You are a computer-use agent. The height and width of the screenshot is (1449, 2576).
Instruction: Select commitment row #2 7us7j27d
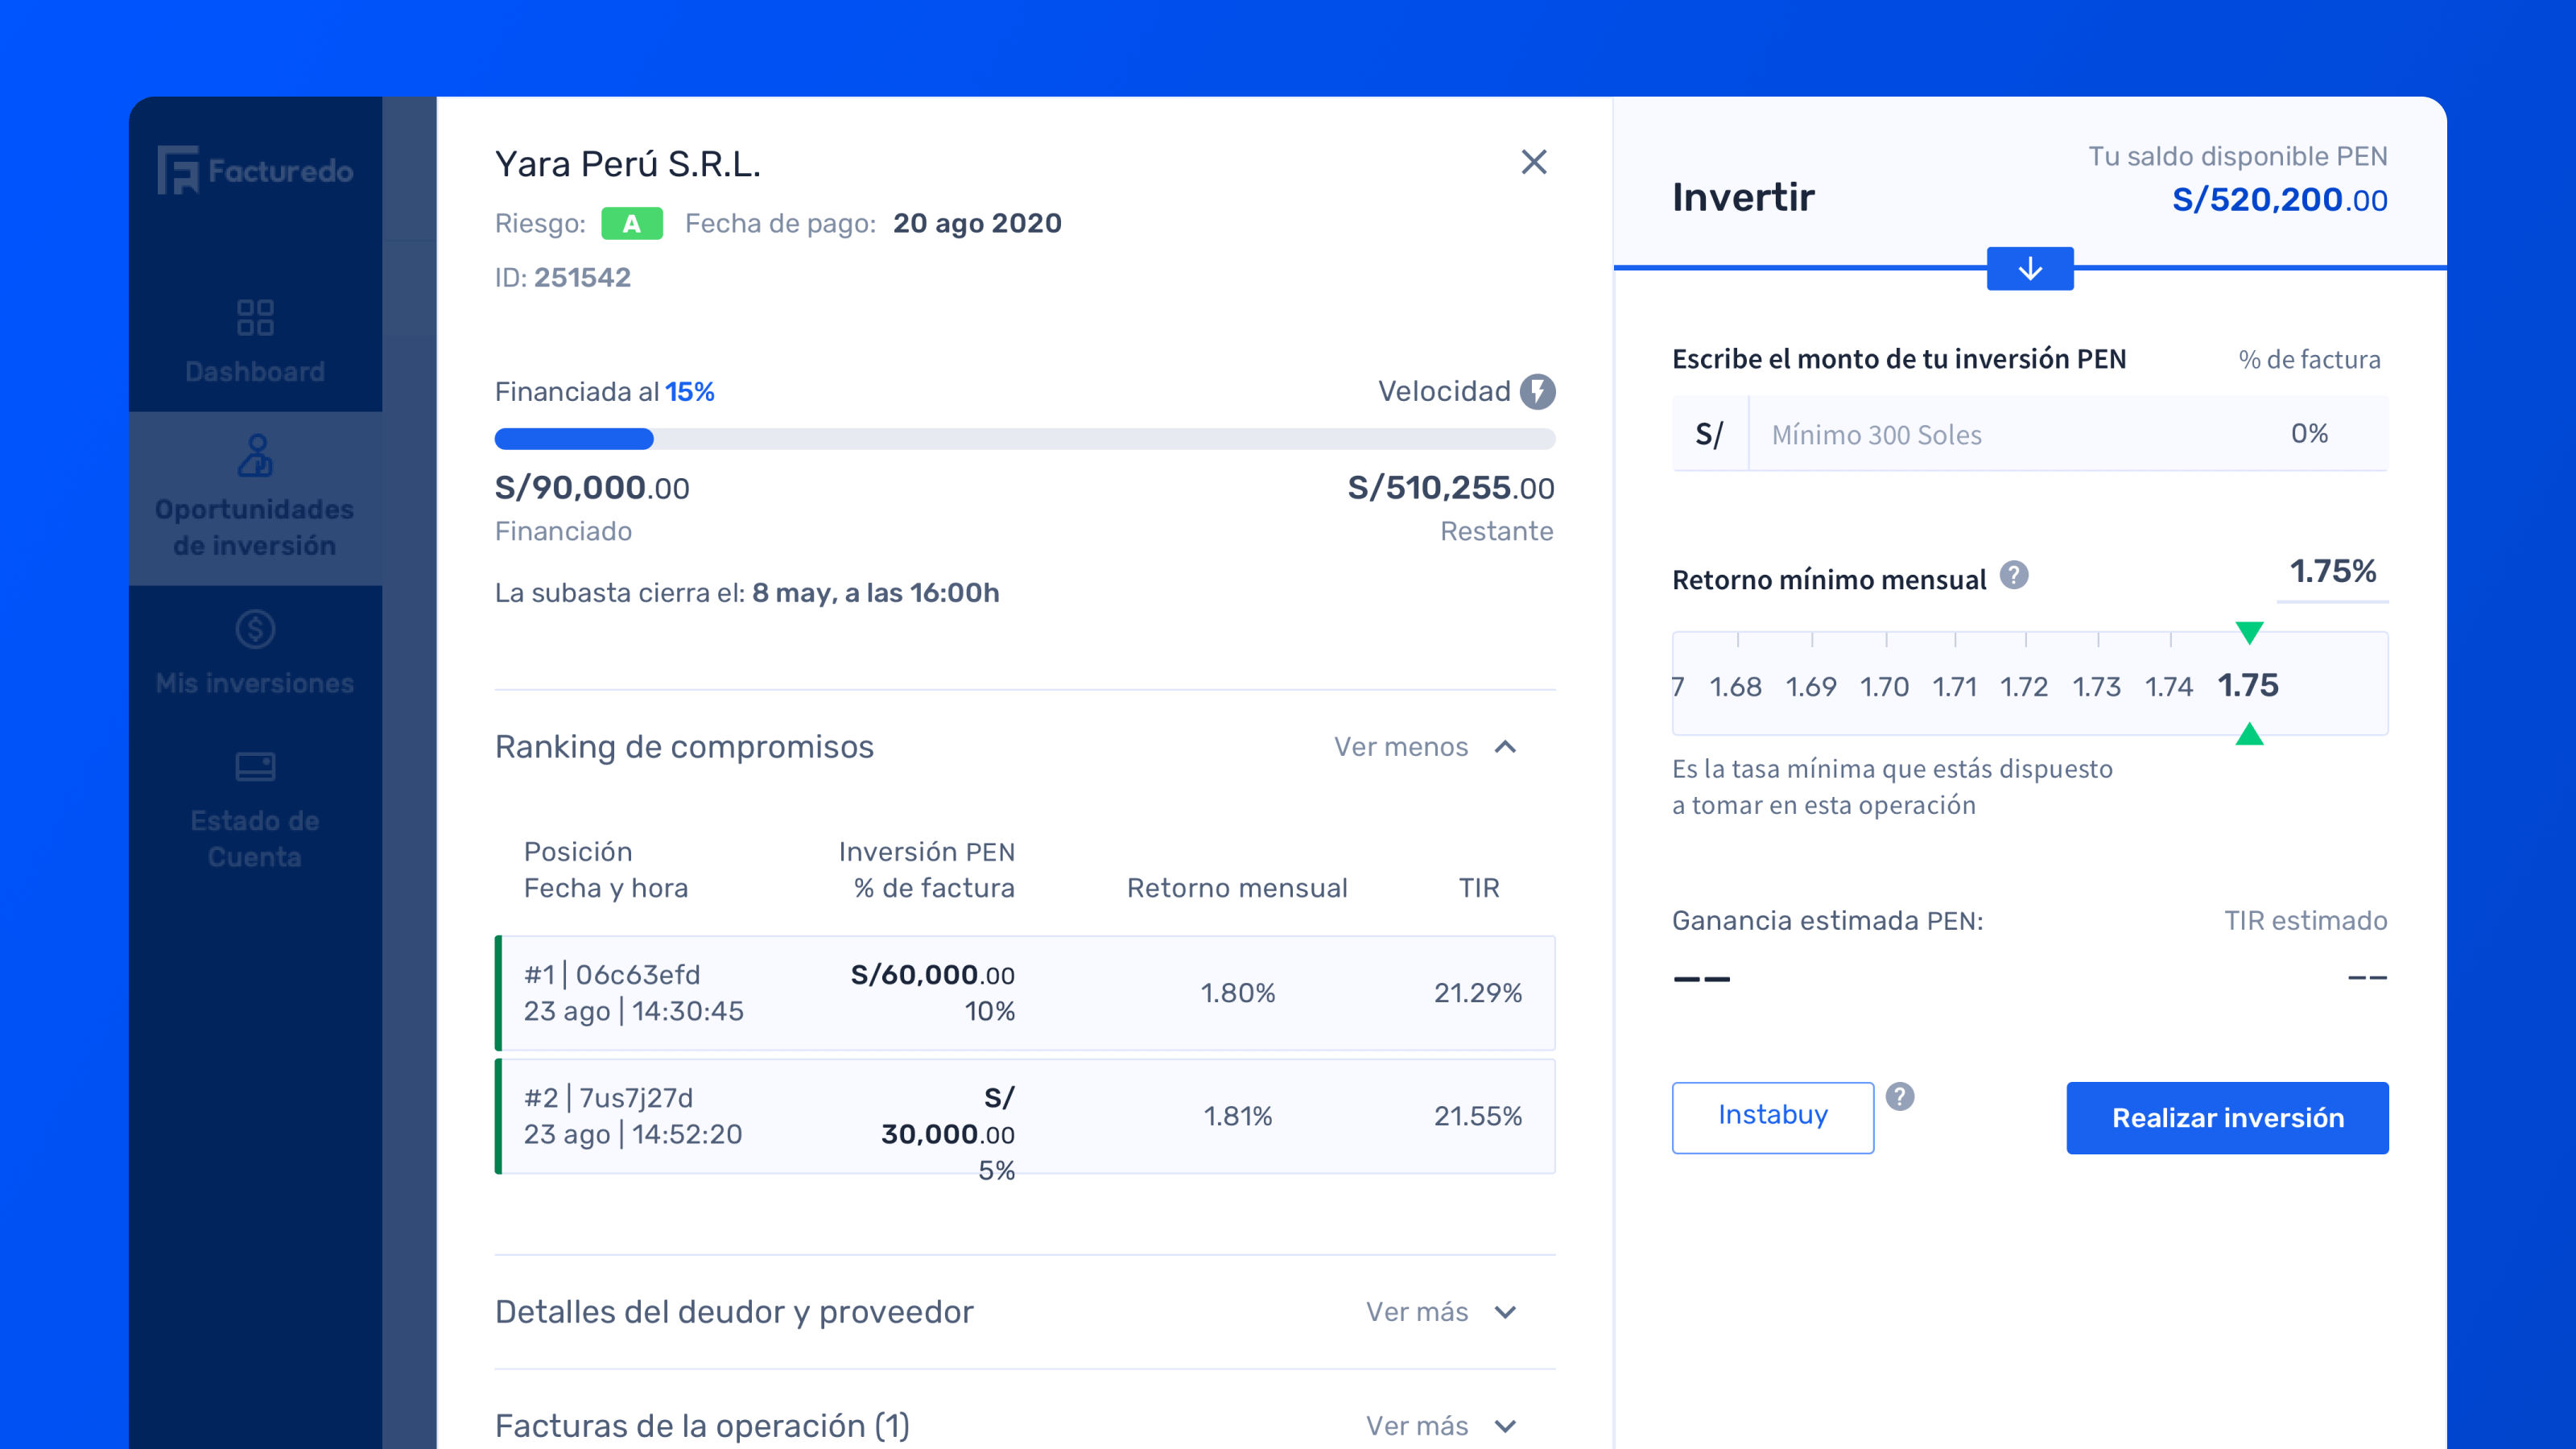pos(1025,1116)
